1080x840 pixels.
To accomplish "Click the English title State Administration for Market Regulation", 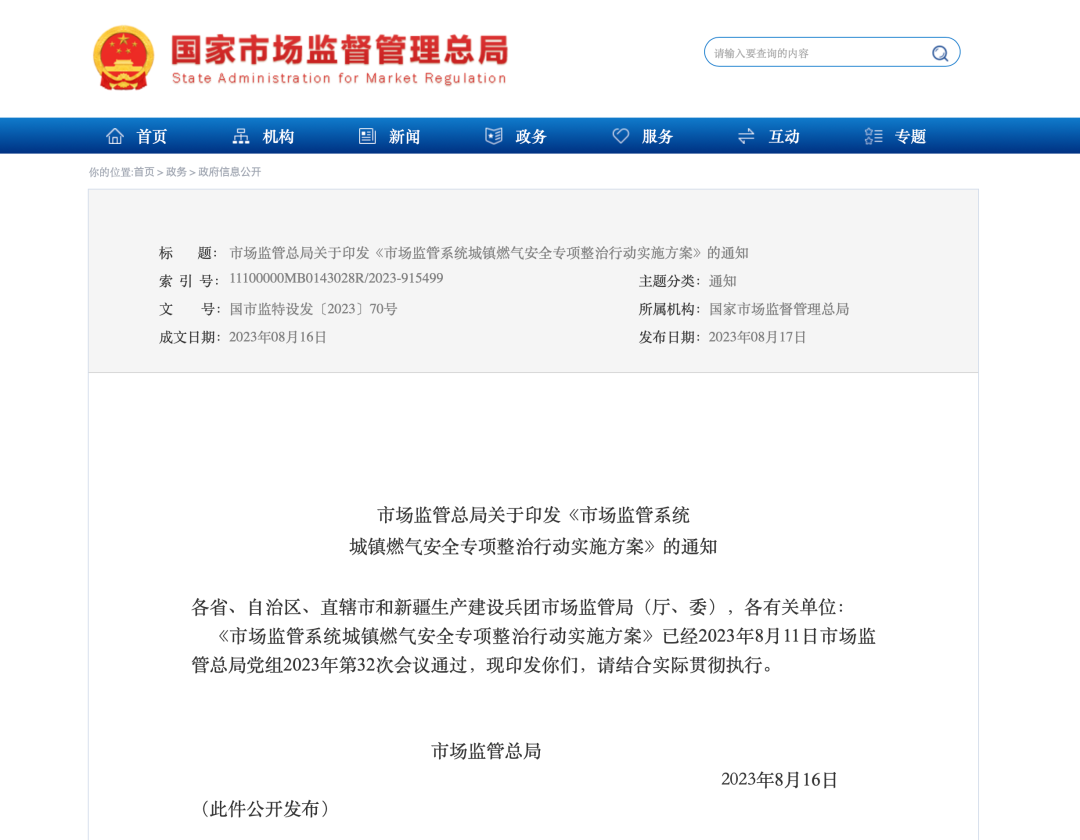I will [339, 78].
